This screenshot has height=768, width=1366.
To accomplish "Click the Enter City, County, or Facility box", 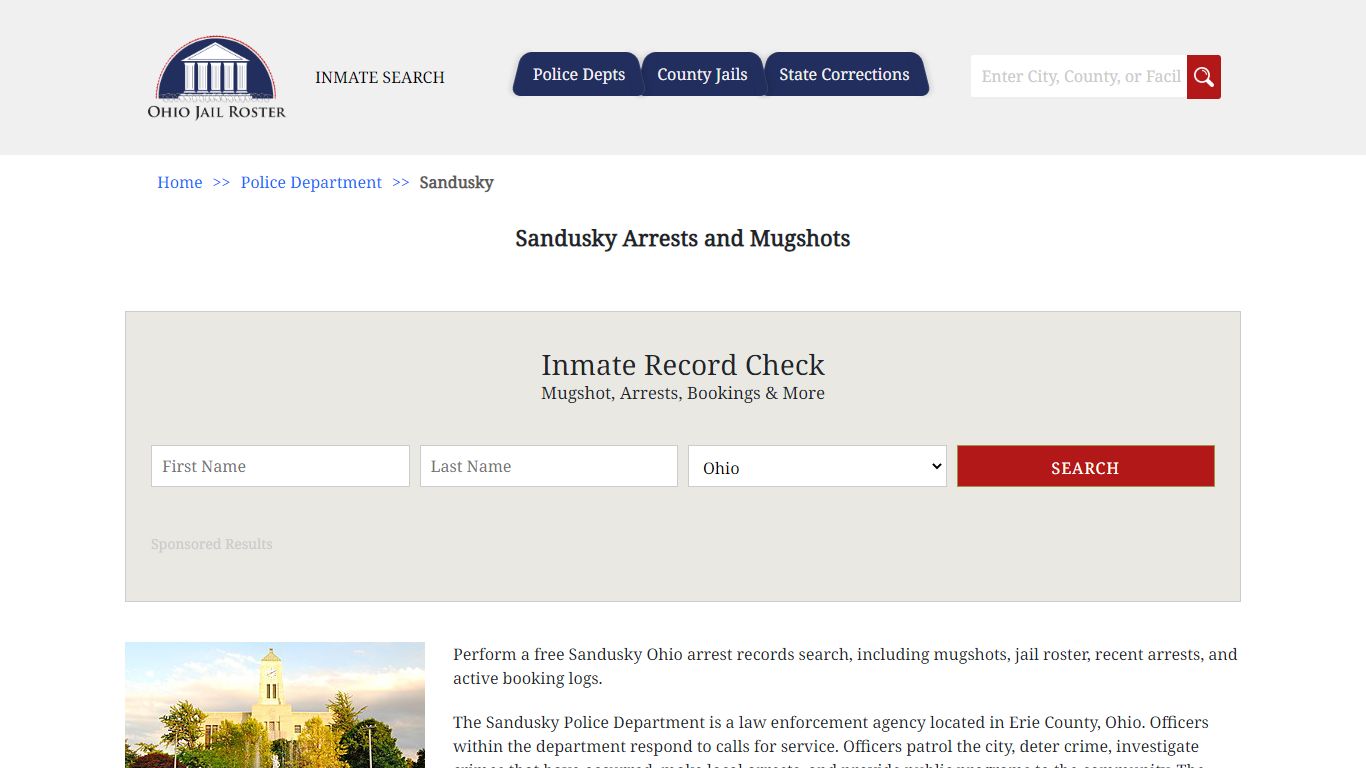I will tap(1078, 76).
